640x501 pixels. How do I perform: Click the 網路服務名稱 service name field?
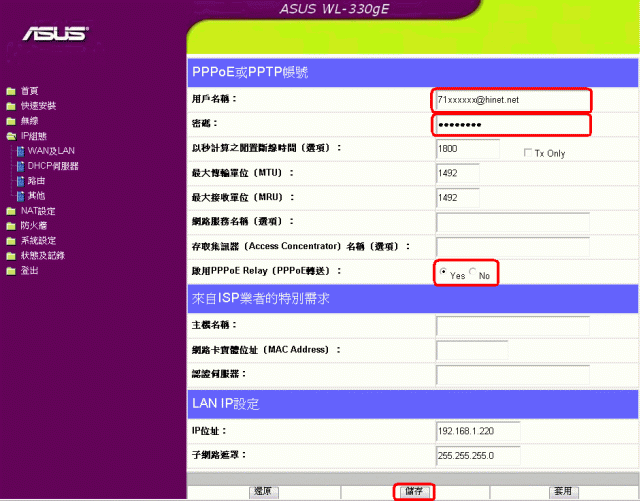click(x=513, y=222)
